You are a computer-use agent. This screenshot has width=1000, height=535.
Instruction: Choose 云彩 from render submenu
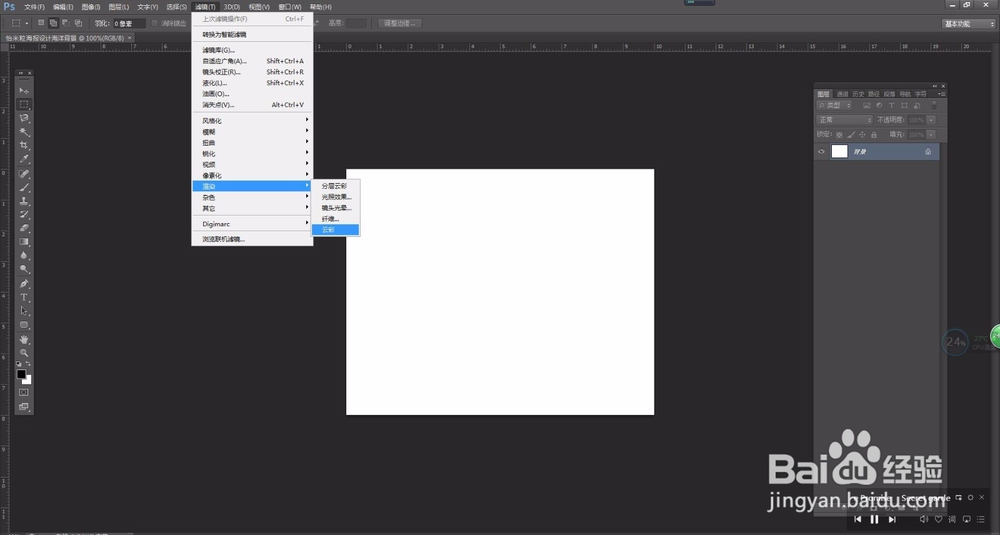click(x=335, y=230)
